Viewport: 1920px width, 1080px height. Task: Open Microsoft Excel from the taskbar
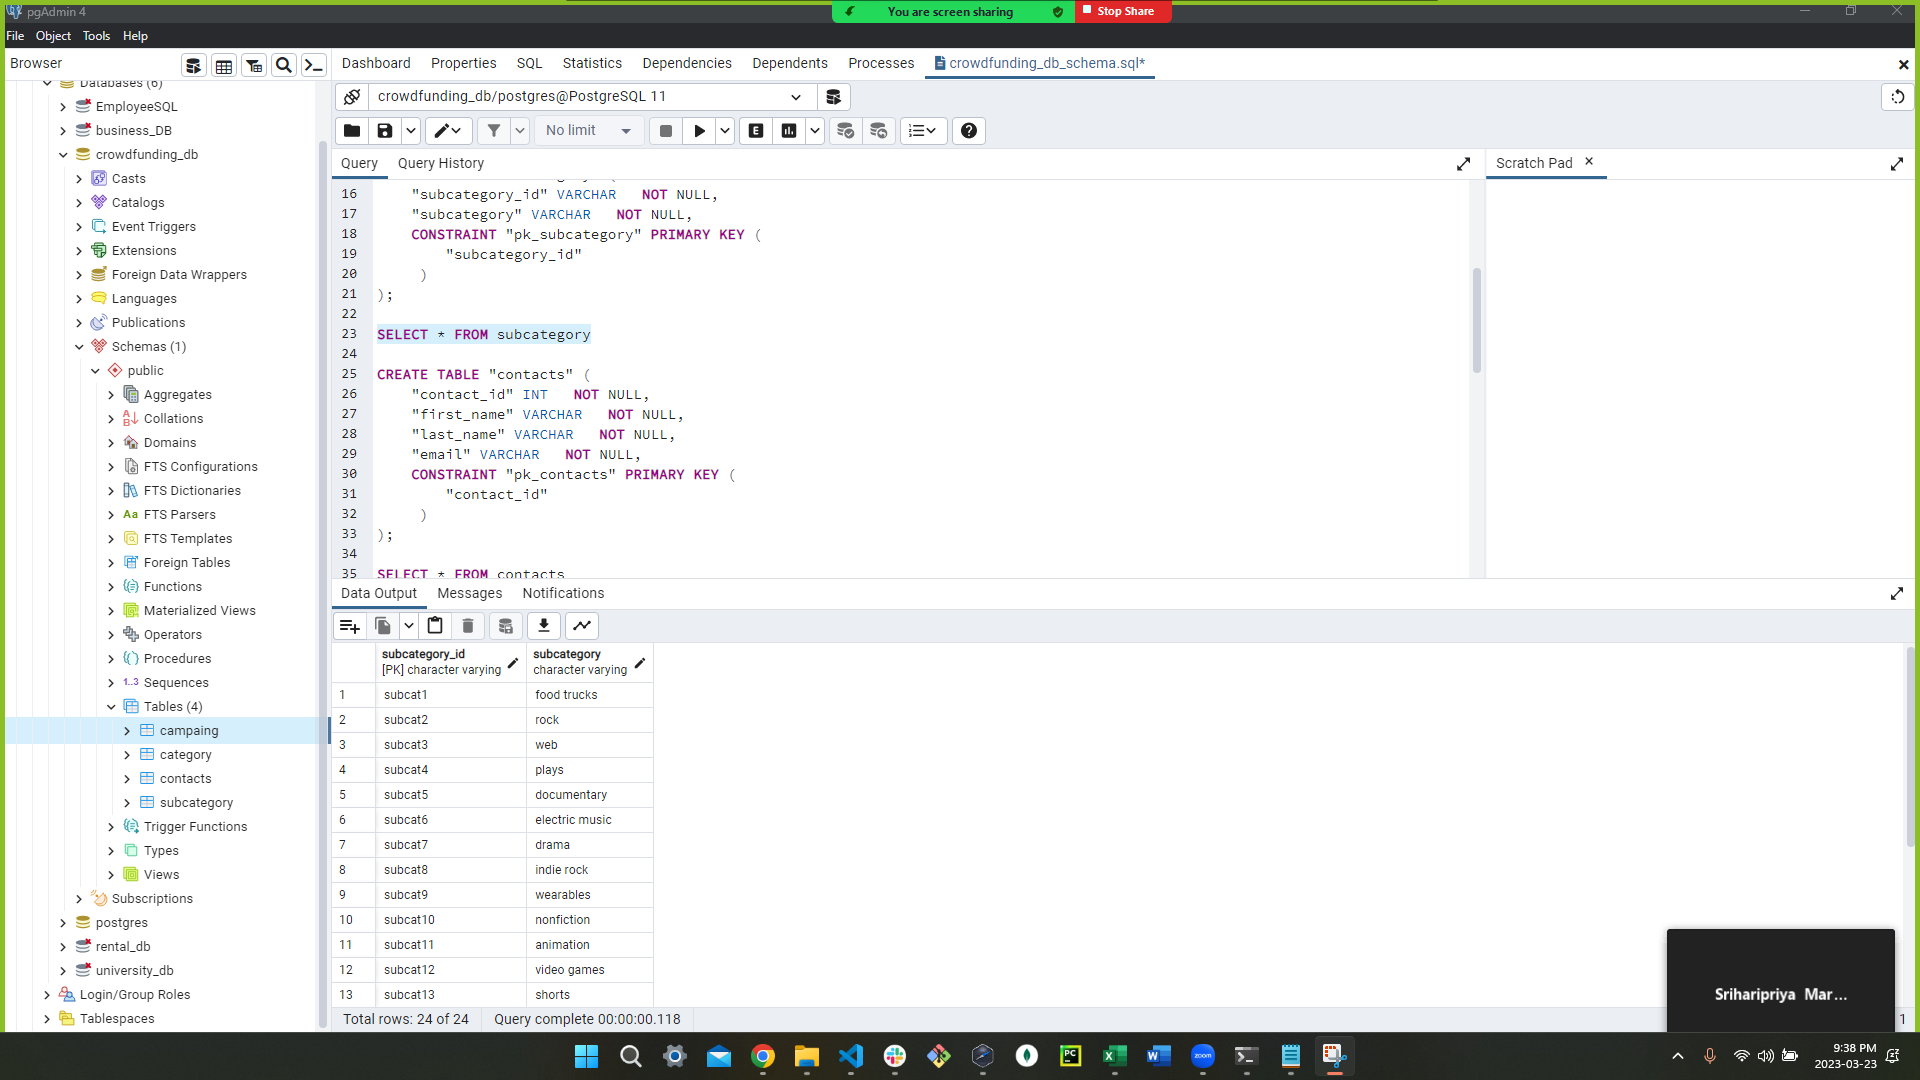[x=1115, y=1057]
